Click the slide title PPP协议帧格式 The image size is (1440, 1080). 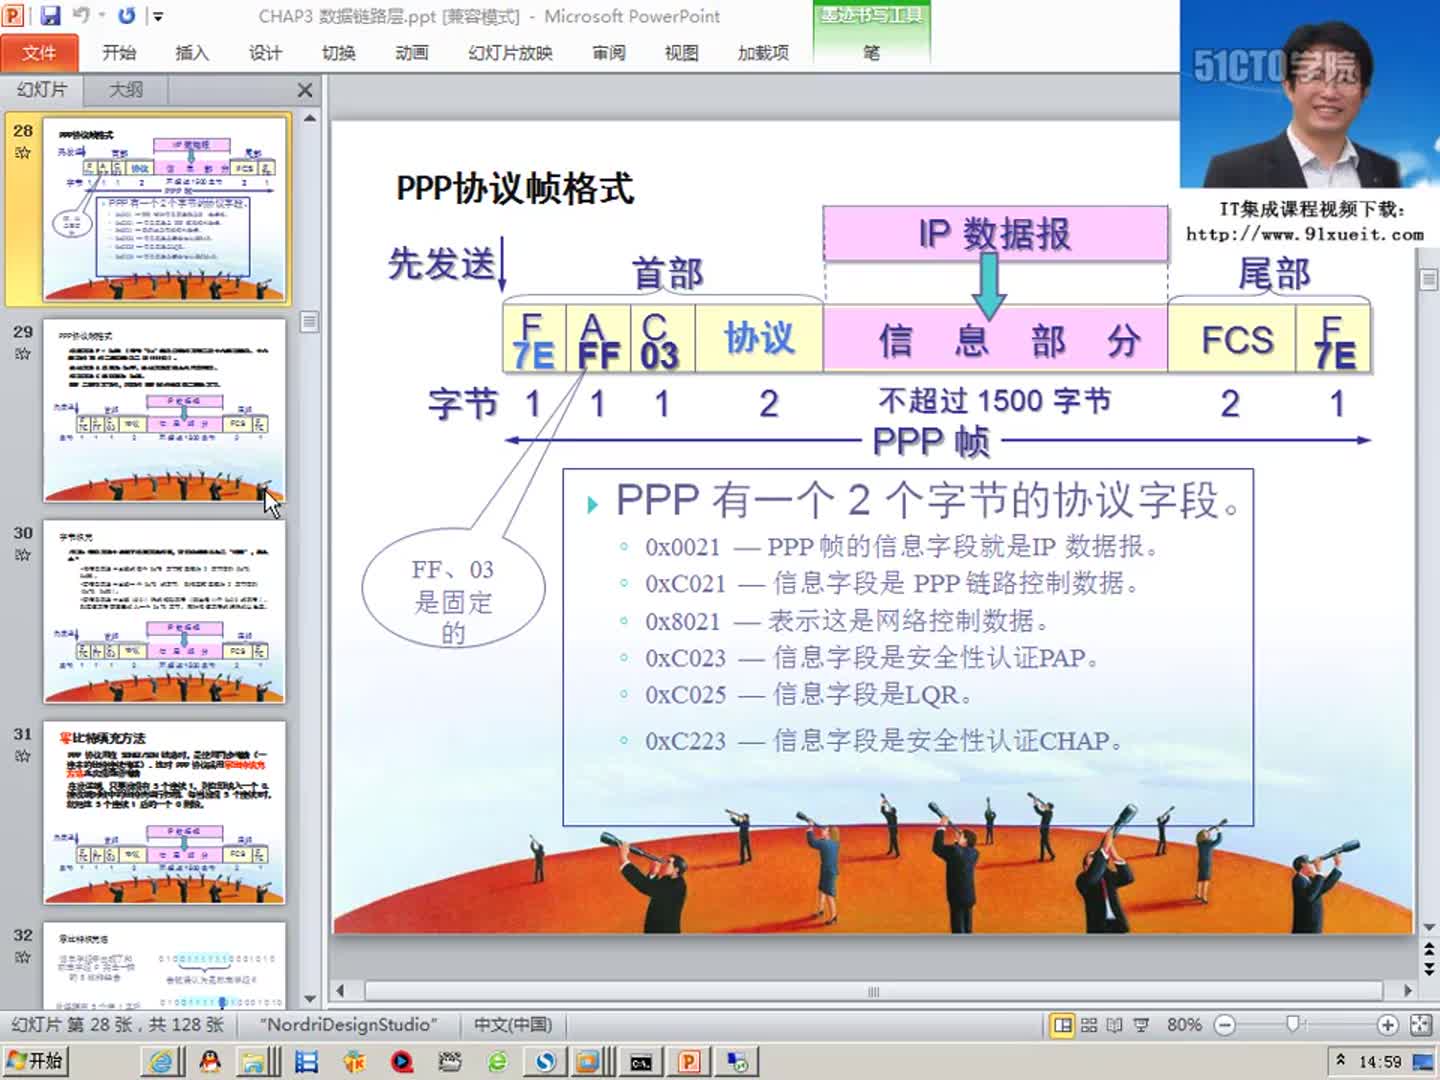(515, 187)
